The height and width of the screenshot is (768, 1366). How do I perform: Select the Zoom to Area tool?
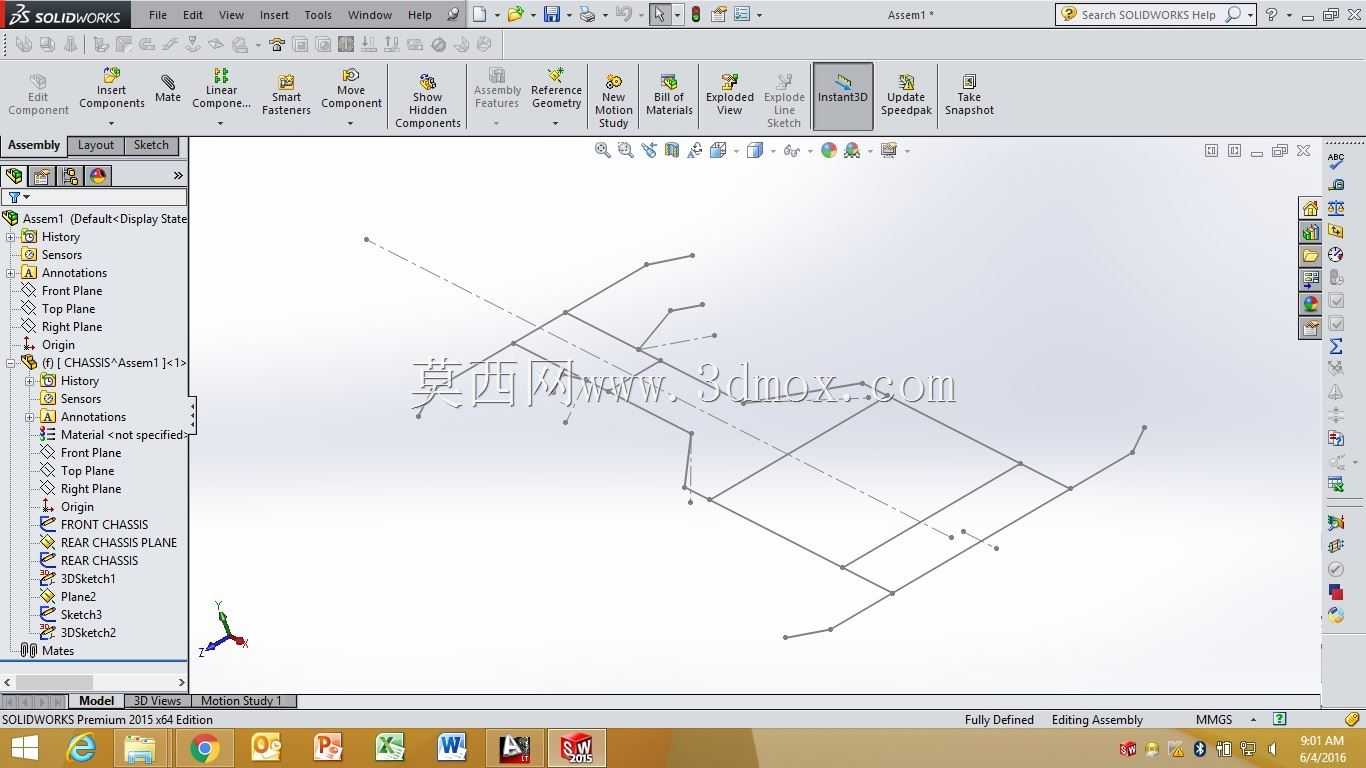626,150
